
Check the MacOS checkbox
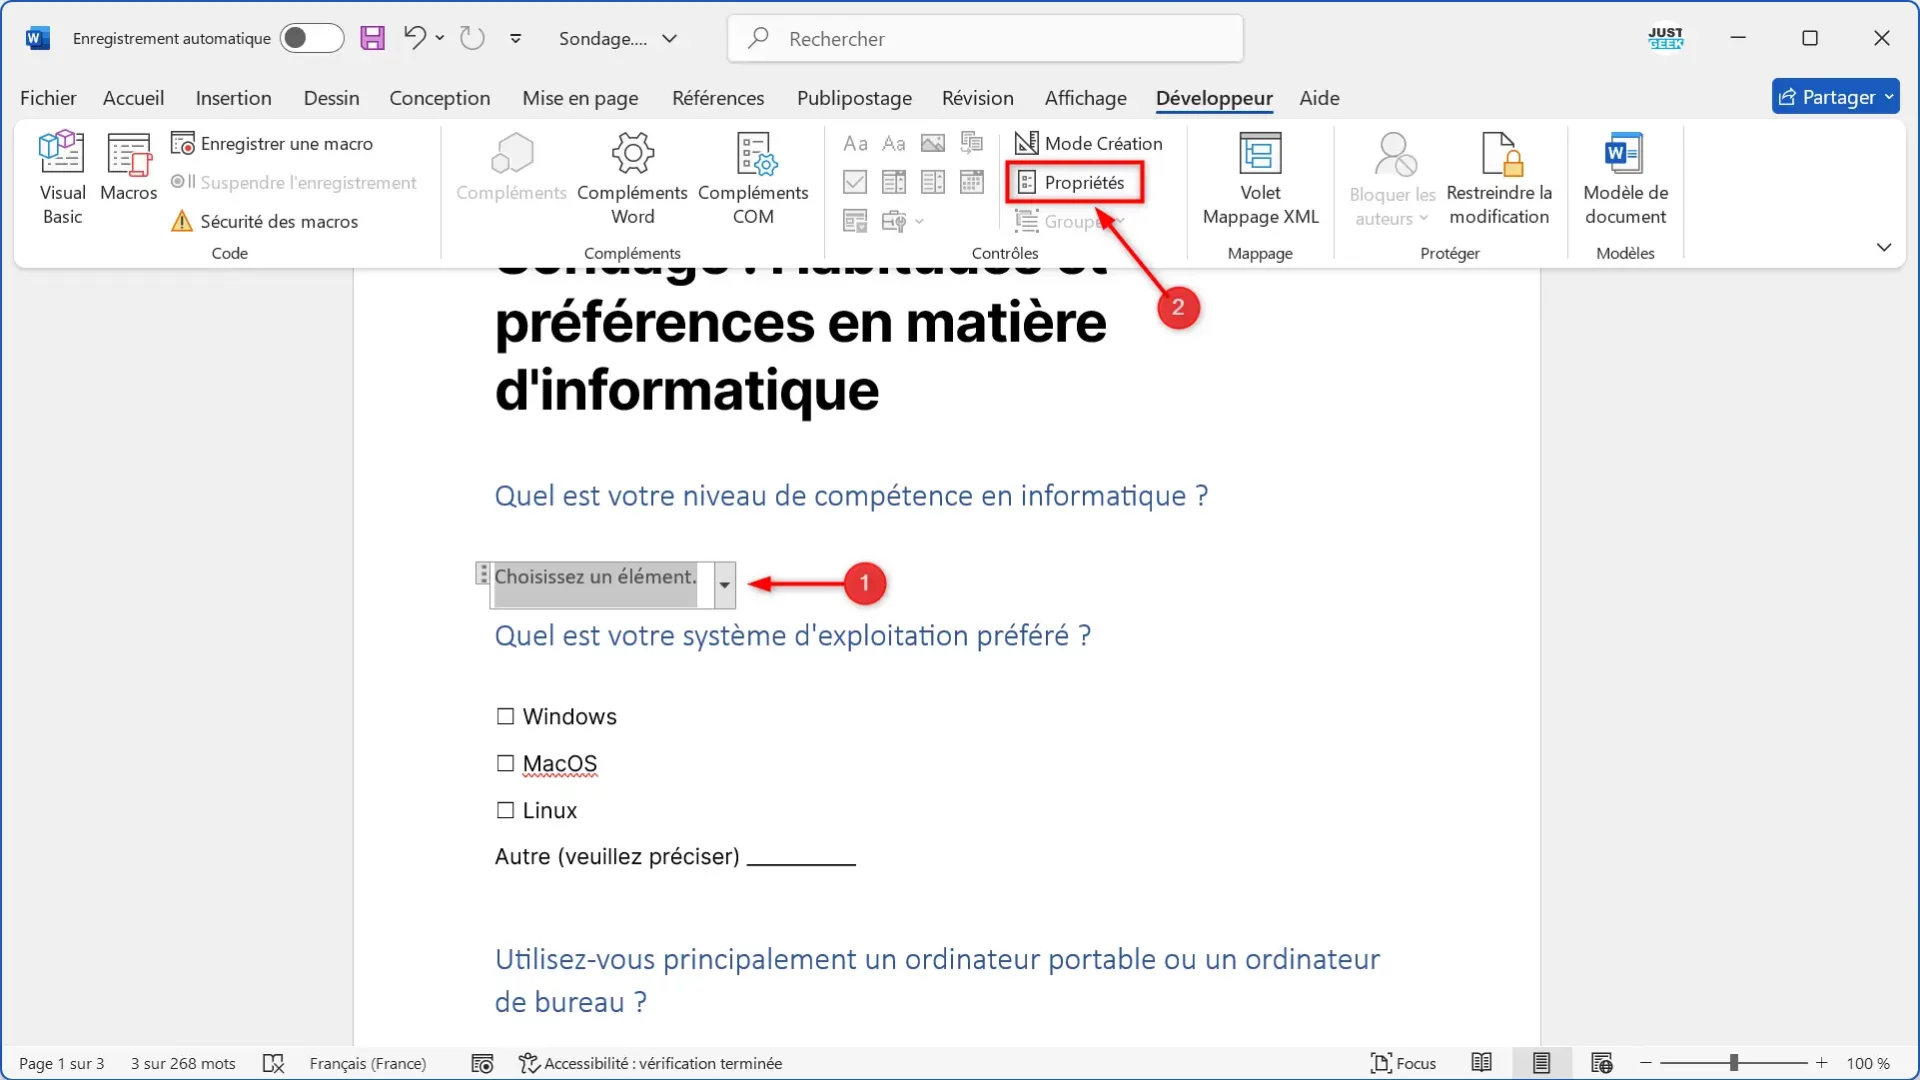505,763
